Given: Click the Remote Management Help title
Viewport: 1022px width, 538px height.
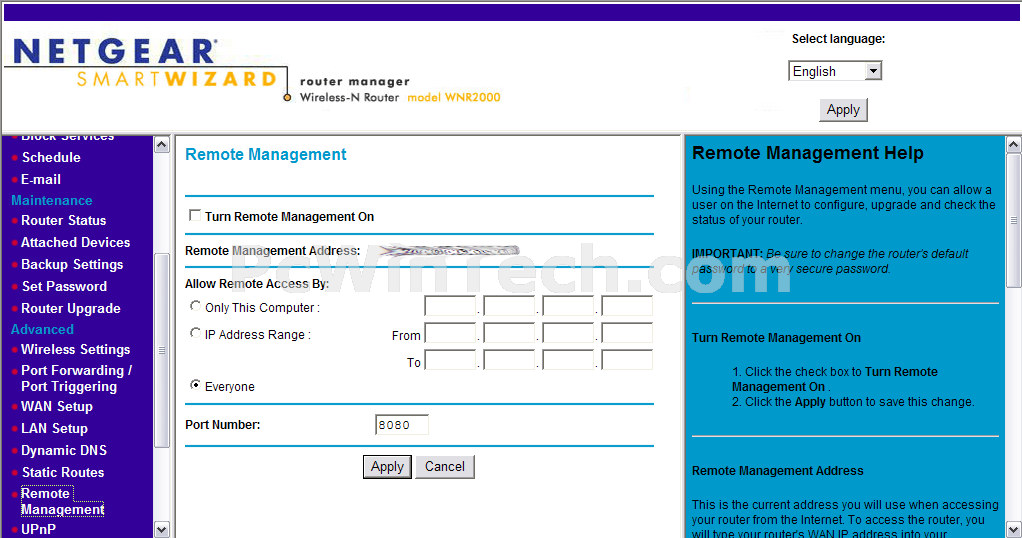Looking at the screenshot, I should (x=808, y=153).
